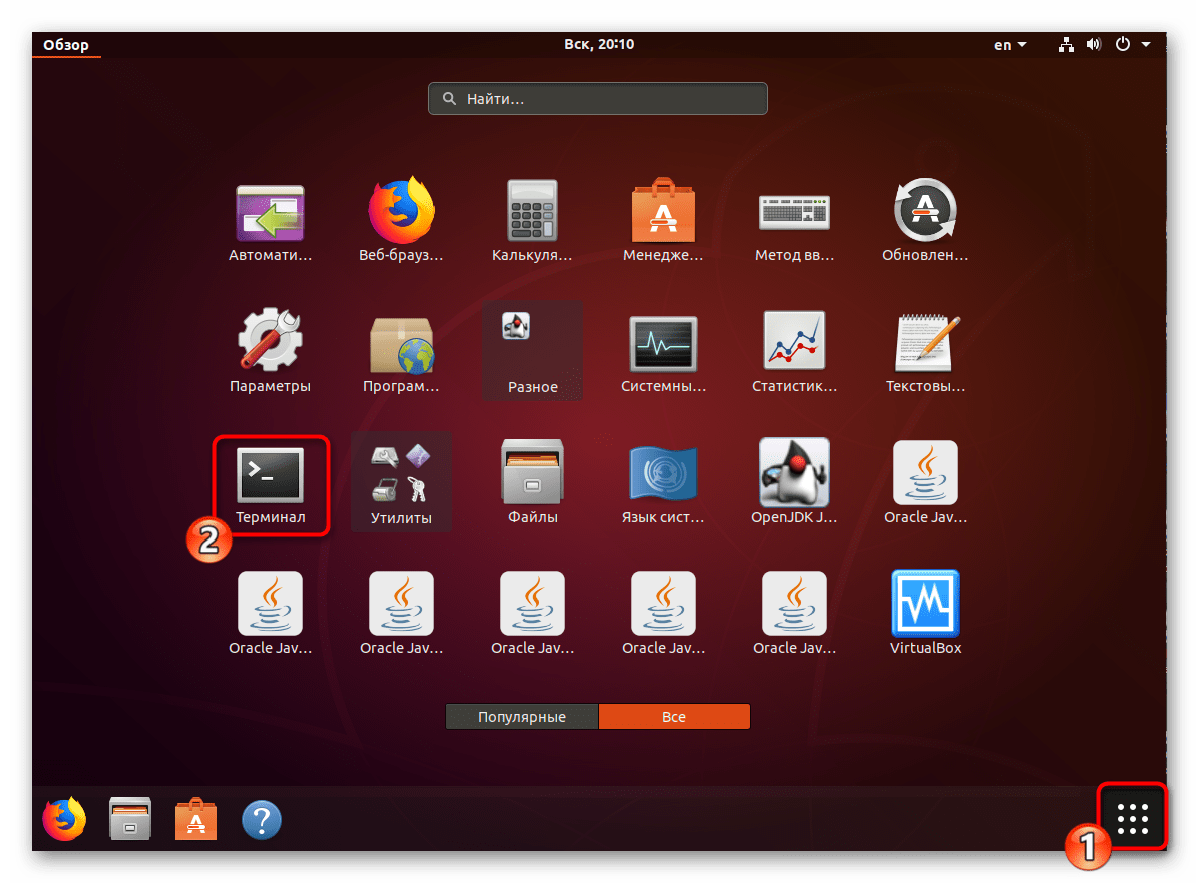Open the clock and calendar menu

coord(599,44)
